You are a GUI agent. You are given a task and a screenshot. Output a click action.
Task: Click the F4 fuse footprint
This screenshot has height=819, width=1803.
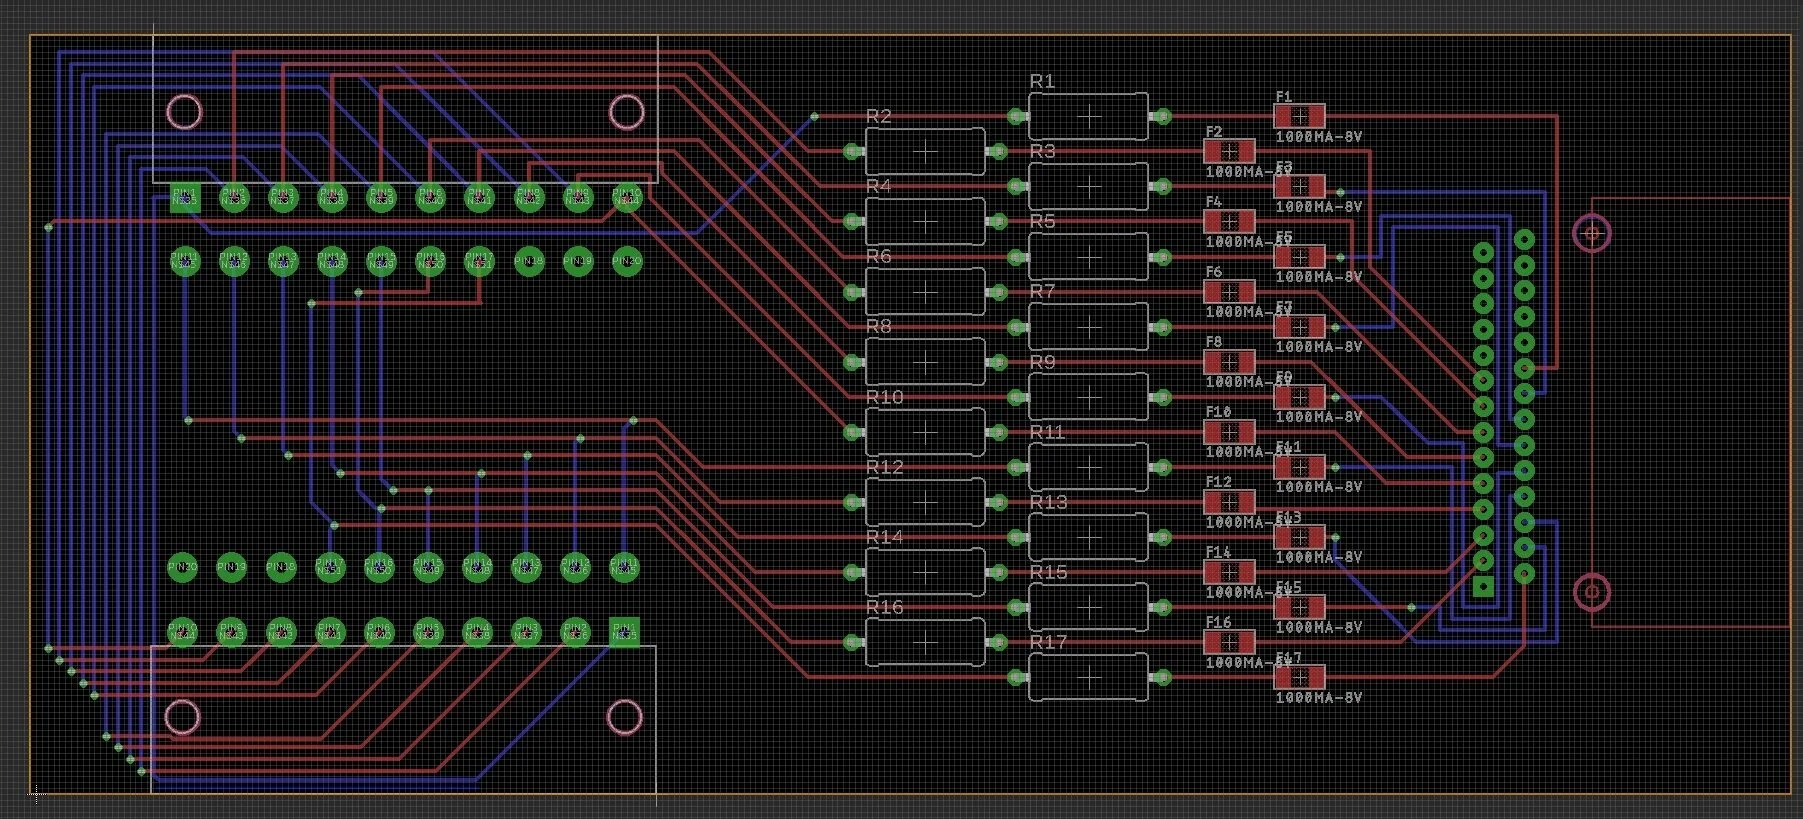1229,222
